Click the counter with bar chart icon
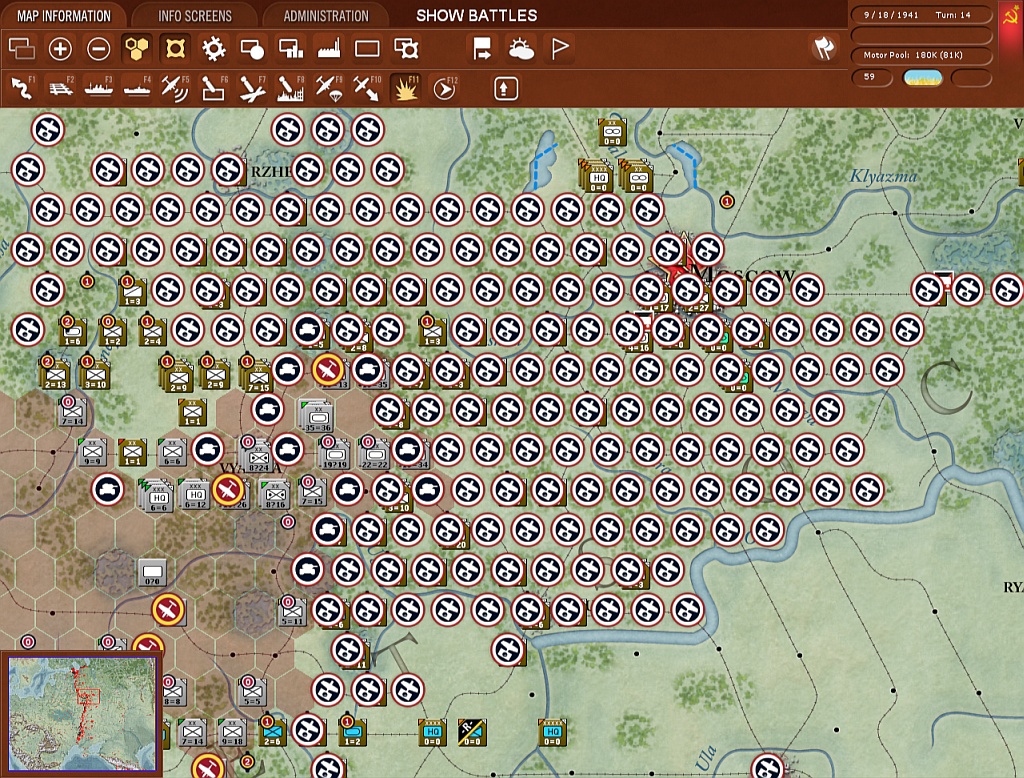 291,49
